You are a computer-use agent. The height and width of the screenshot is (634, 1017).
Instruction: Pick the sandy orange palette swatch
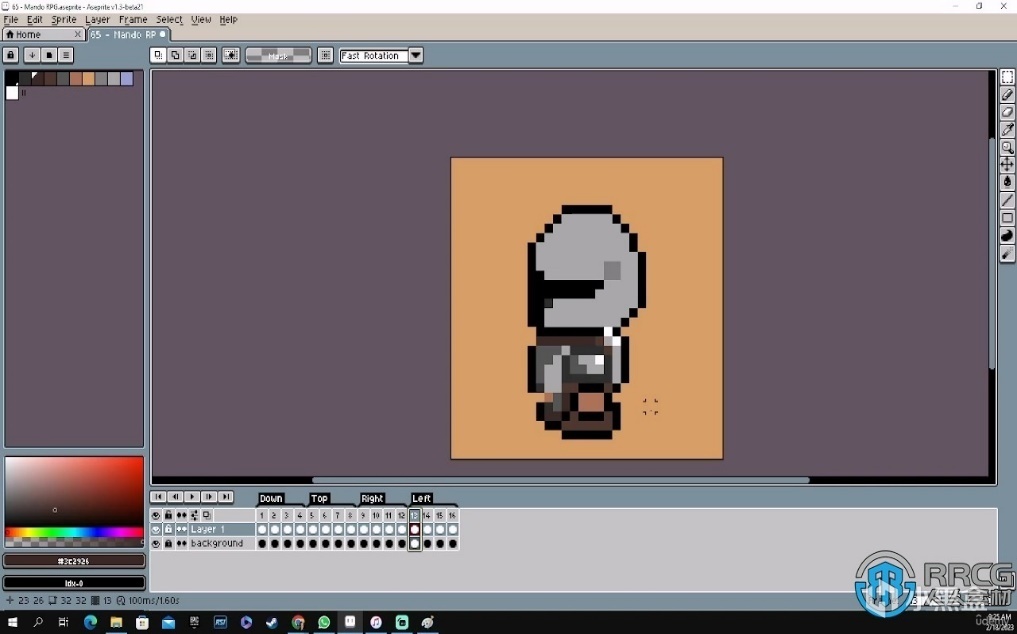pyautogui.click(x=89, y=79)
